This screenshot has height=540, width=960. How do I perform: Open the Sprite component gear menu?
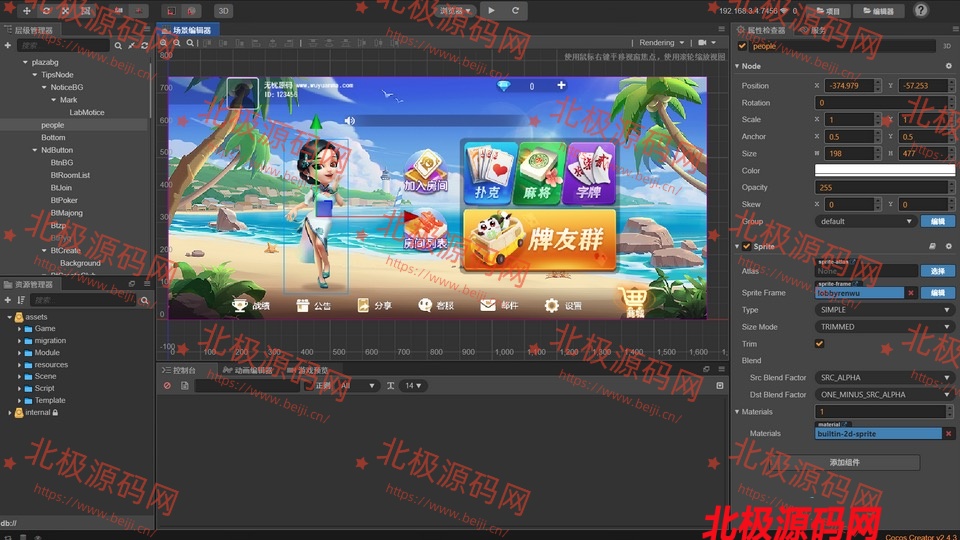[x=949, y=247]
